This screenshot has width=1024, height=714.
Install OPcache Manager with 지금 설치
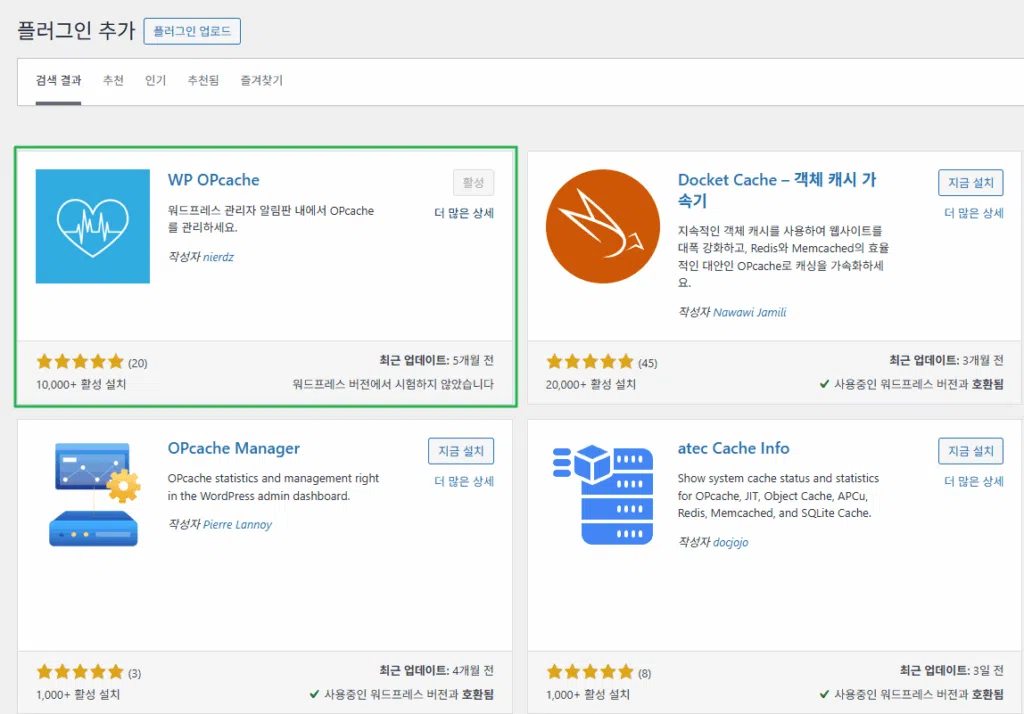461,451
